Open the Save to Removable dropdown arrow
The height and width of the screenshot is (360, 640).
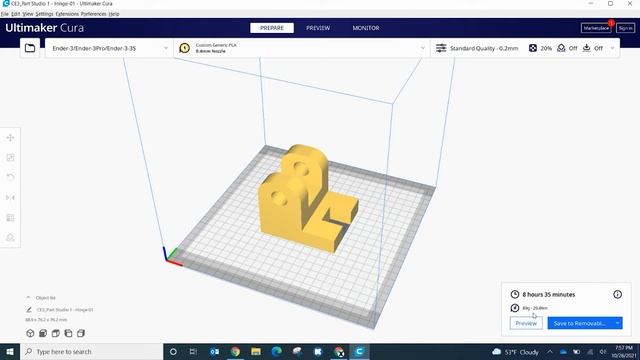tap(618, 323)
